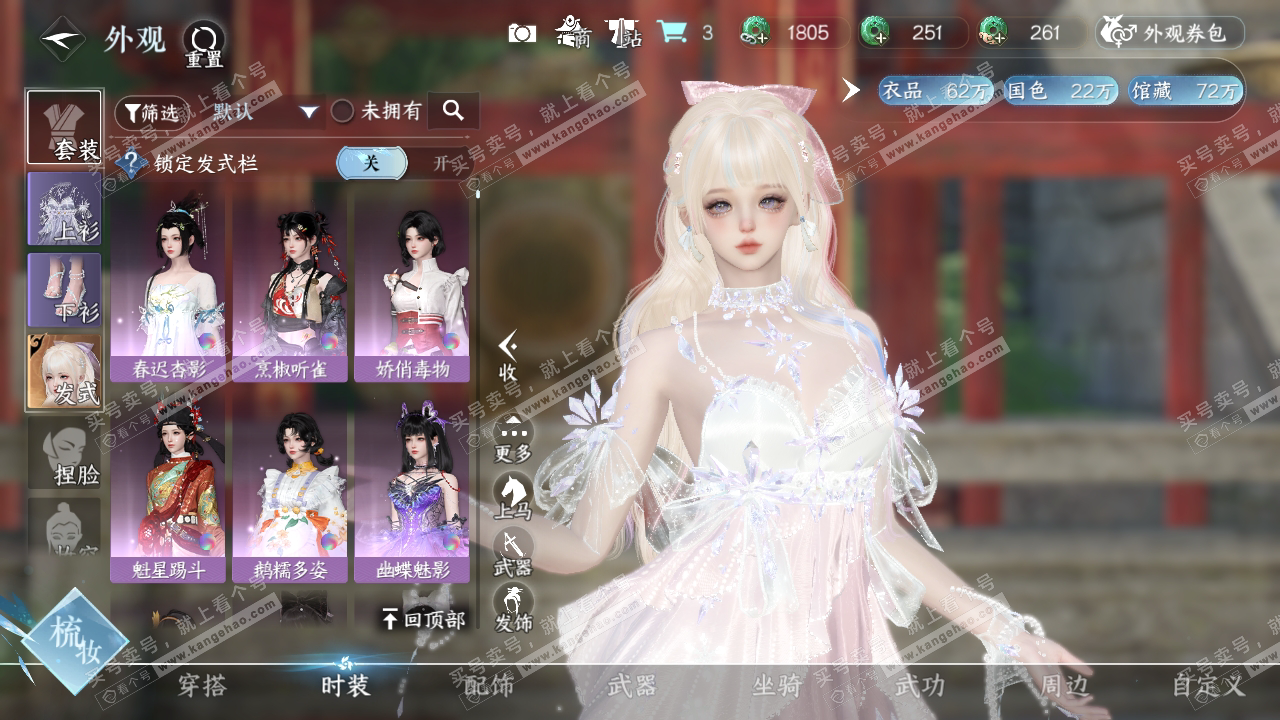This screenshot has height=720, width=1280.
Task: Return to top with 回顶部
Action: pyautogui.click(x=424, y=620)
